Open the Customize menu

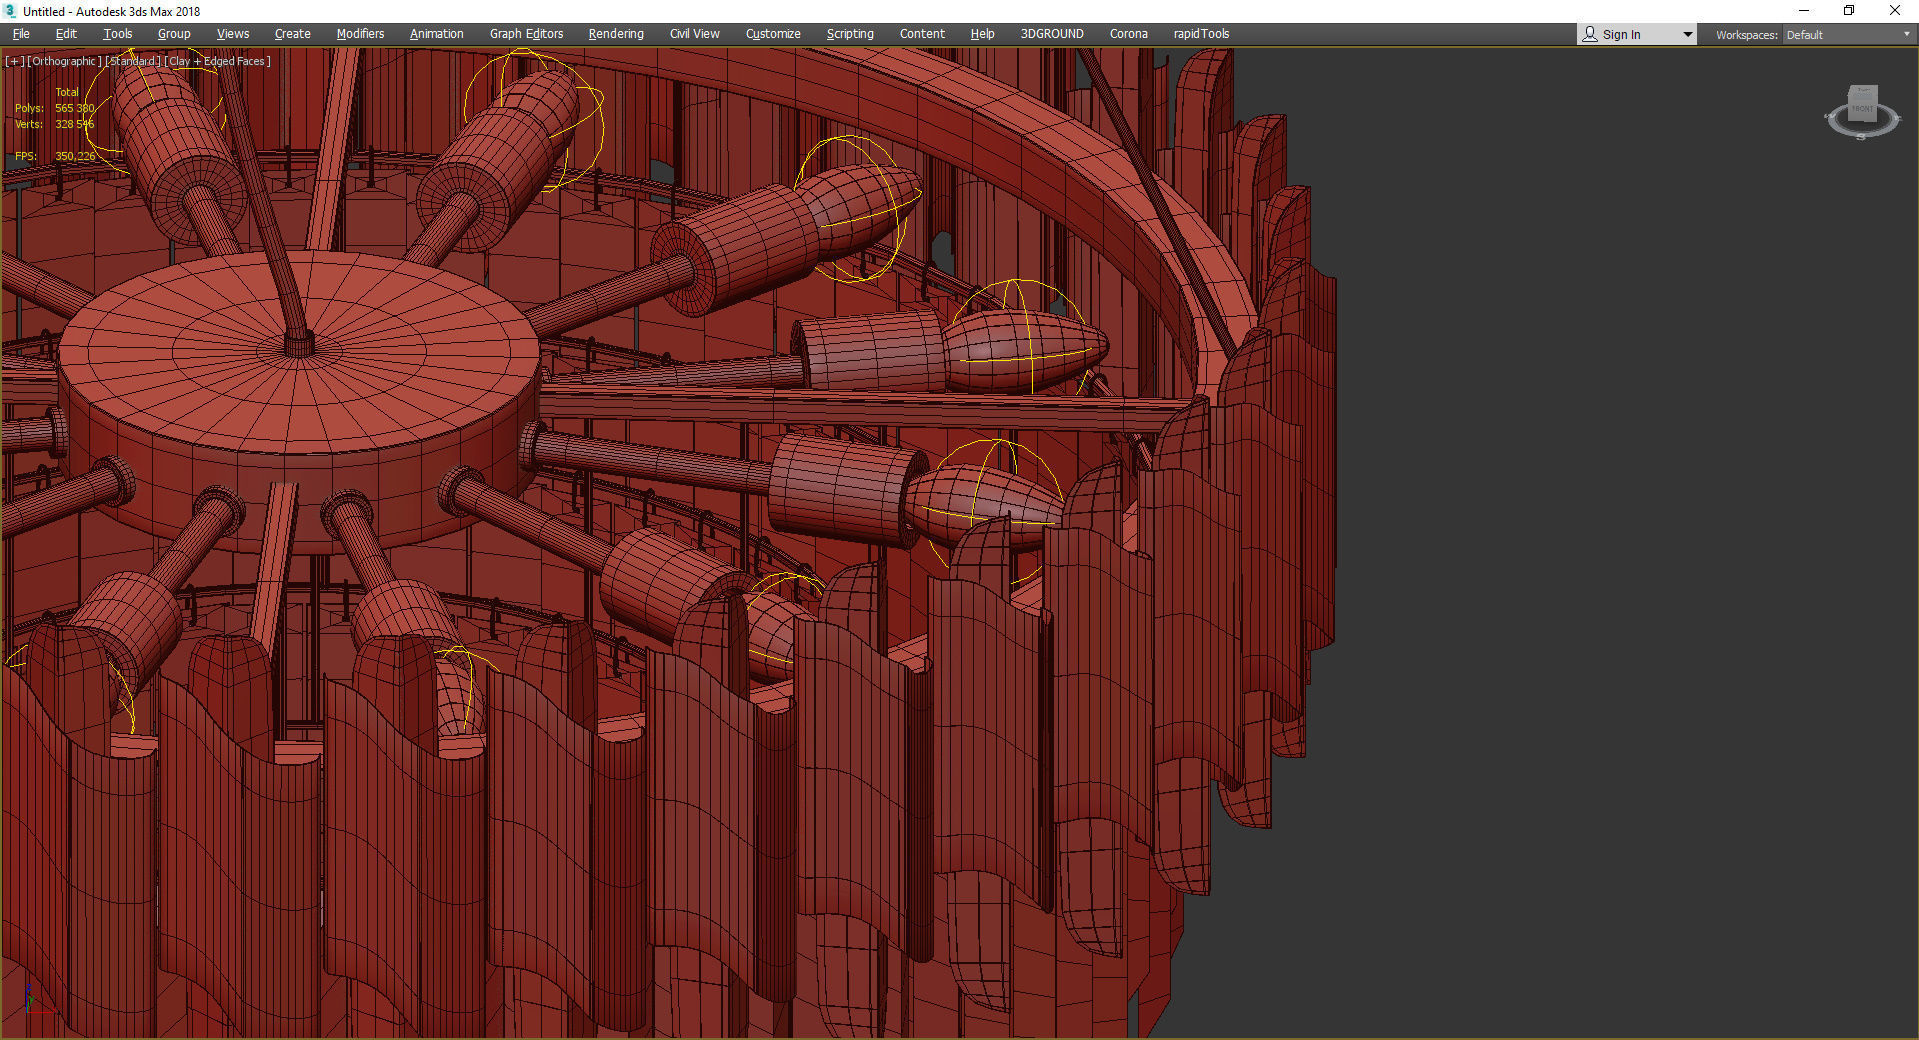(773, 34)
